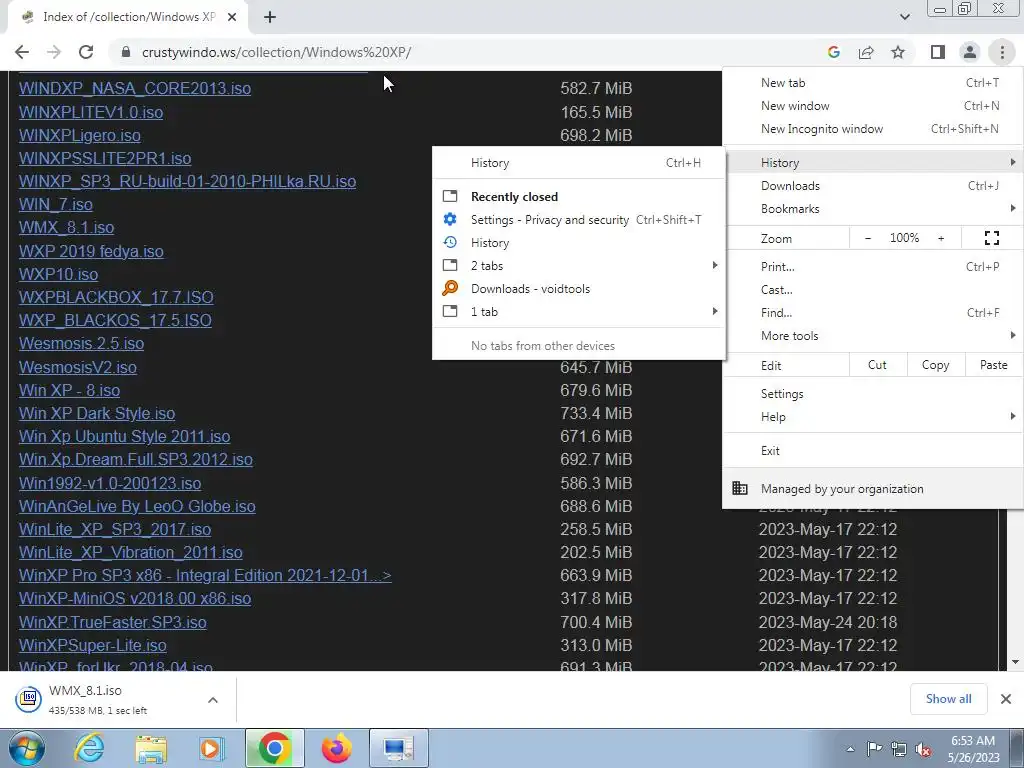This screenshot has width=1024, height=768.
Task: Select New Incognito window
Action: pyautogui.click(x=872, y=129)
